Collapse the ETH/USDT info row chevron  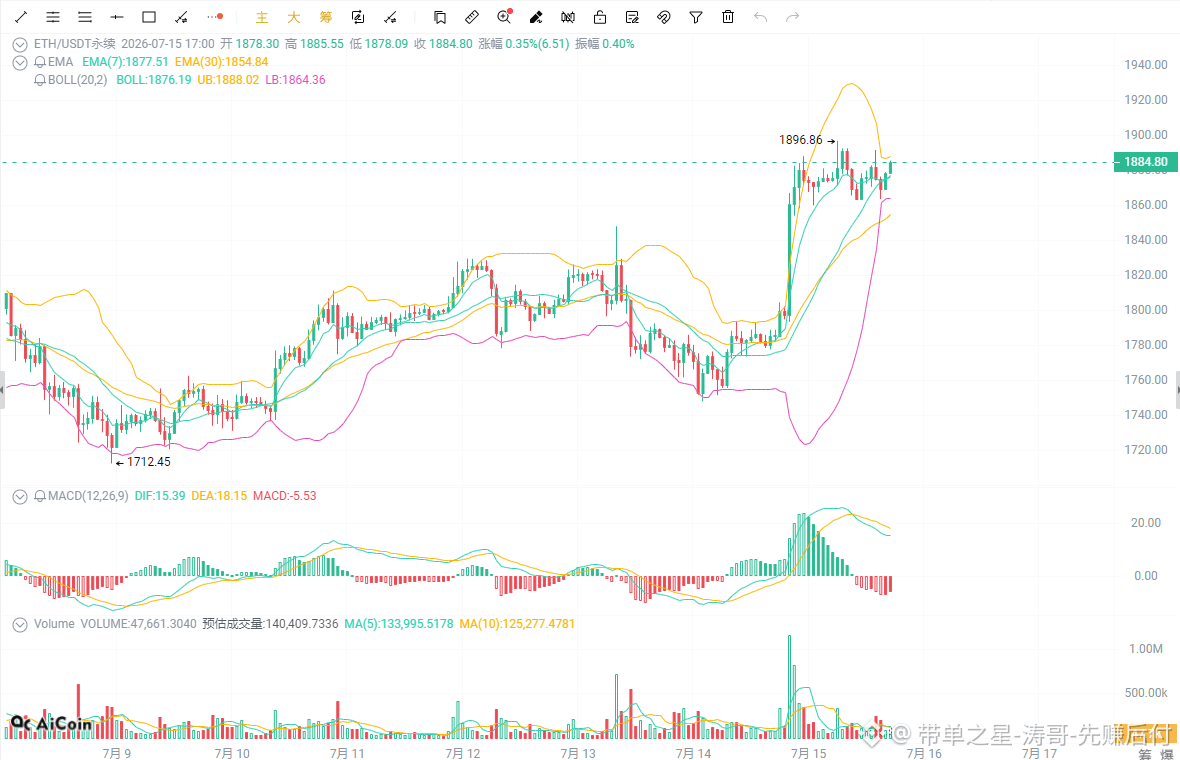click(x=20, y=45)
